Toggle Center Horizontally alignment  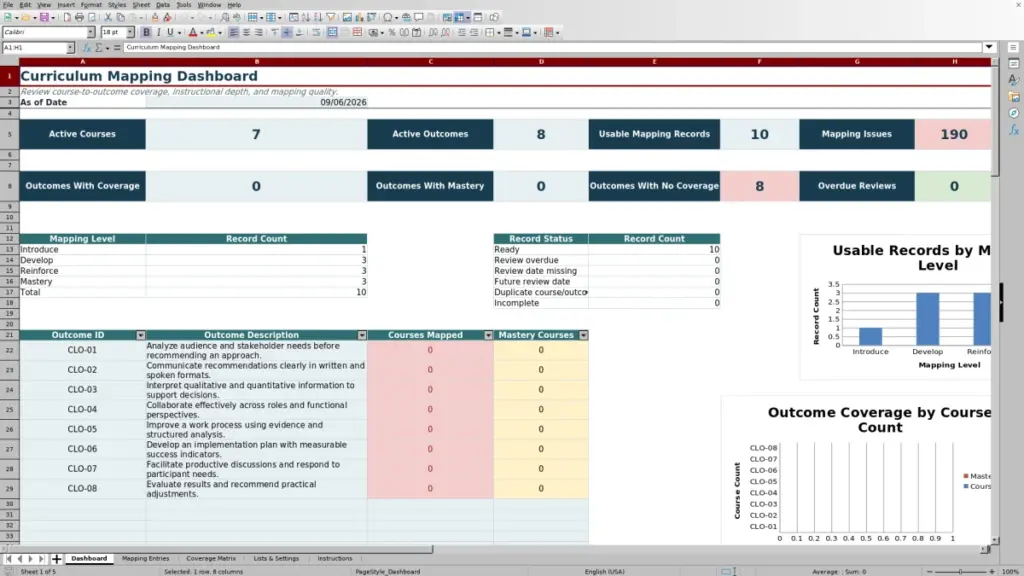click(x=246, y=33)
